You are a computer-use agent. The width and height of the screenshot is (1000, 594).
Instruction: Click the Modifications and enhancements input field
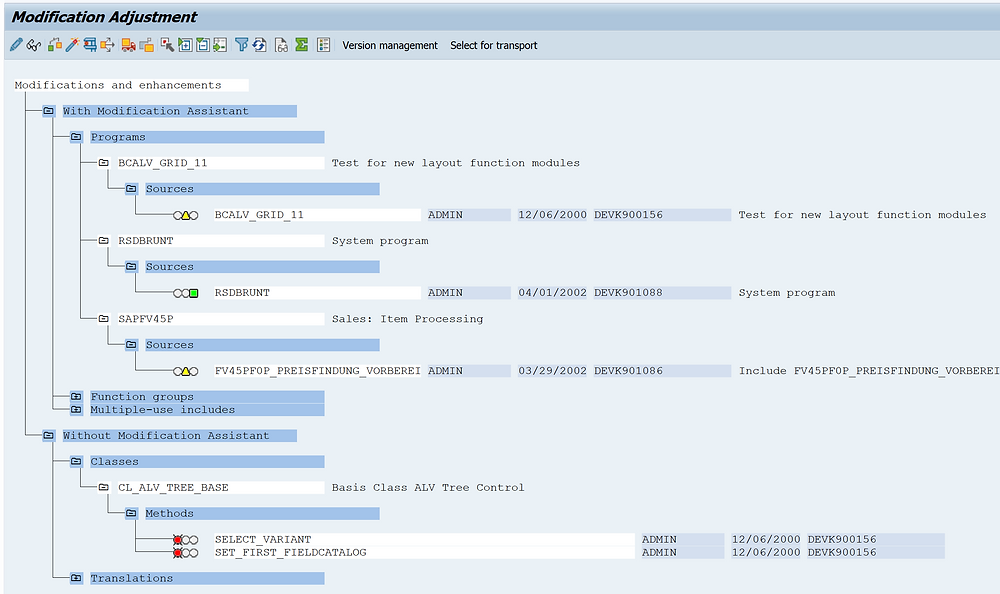click(125, 85)
